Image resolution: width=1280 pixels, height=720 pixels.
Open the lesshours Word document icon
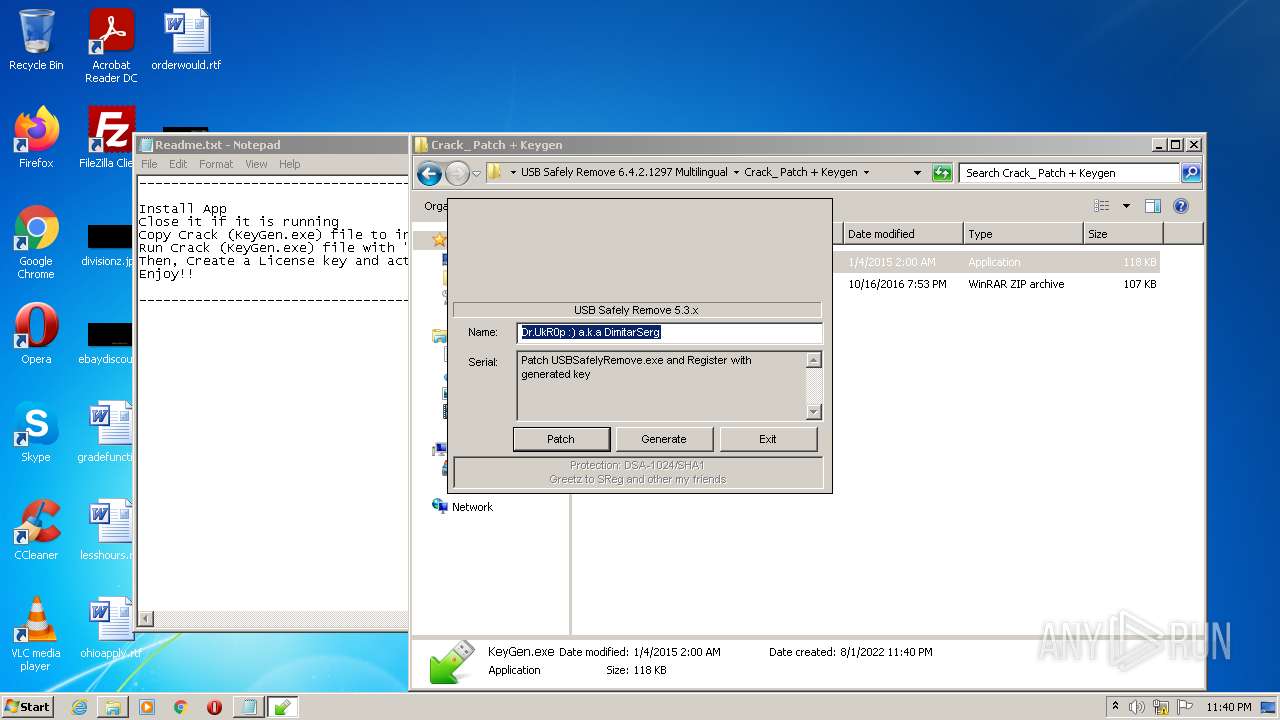pyautogui.click(x=107, y=530)
